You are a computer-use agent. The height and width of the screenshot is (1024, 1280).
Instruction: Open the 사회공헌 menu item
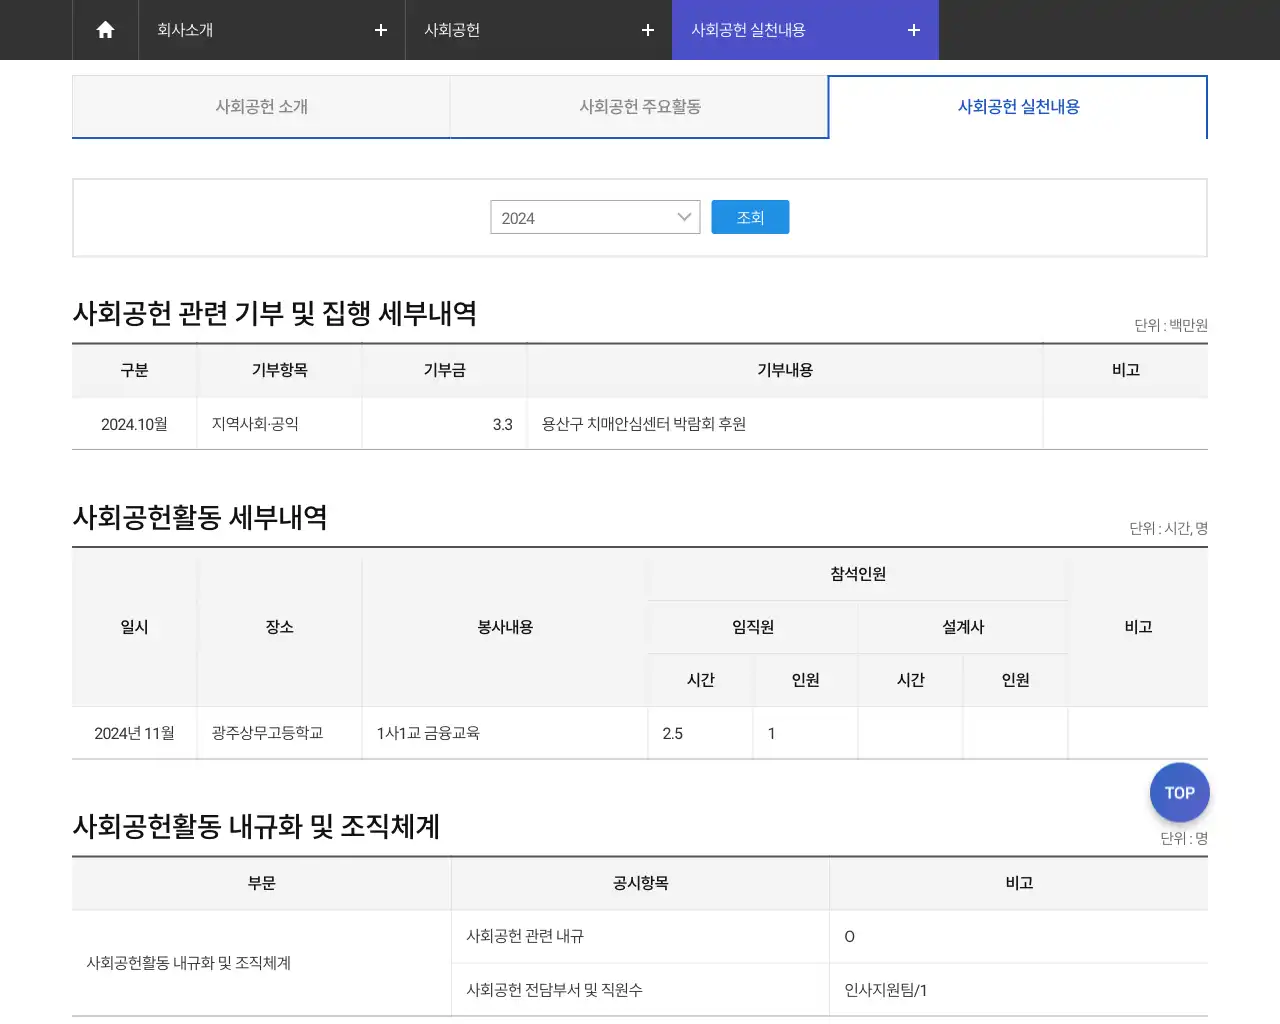[449, 30]
